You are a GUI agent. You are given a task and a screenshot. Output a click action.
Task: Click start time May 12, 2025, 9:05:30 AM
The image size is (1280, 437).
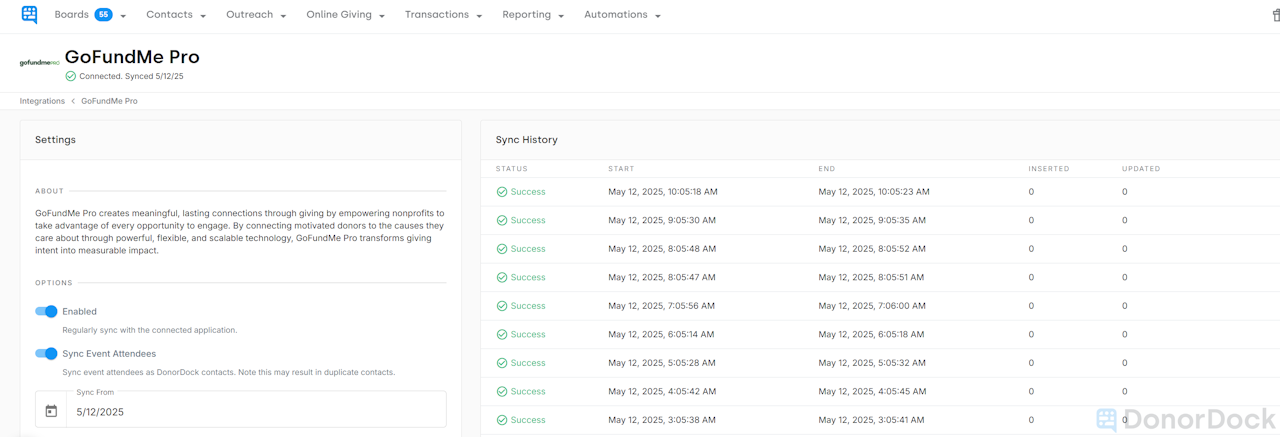click(661, 220)
